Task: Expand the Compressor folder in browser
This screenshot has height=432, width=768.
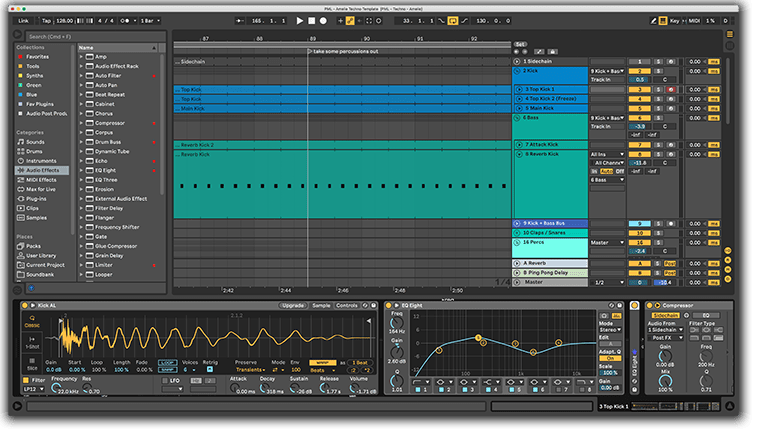Action: pos(81,123)
